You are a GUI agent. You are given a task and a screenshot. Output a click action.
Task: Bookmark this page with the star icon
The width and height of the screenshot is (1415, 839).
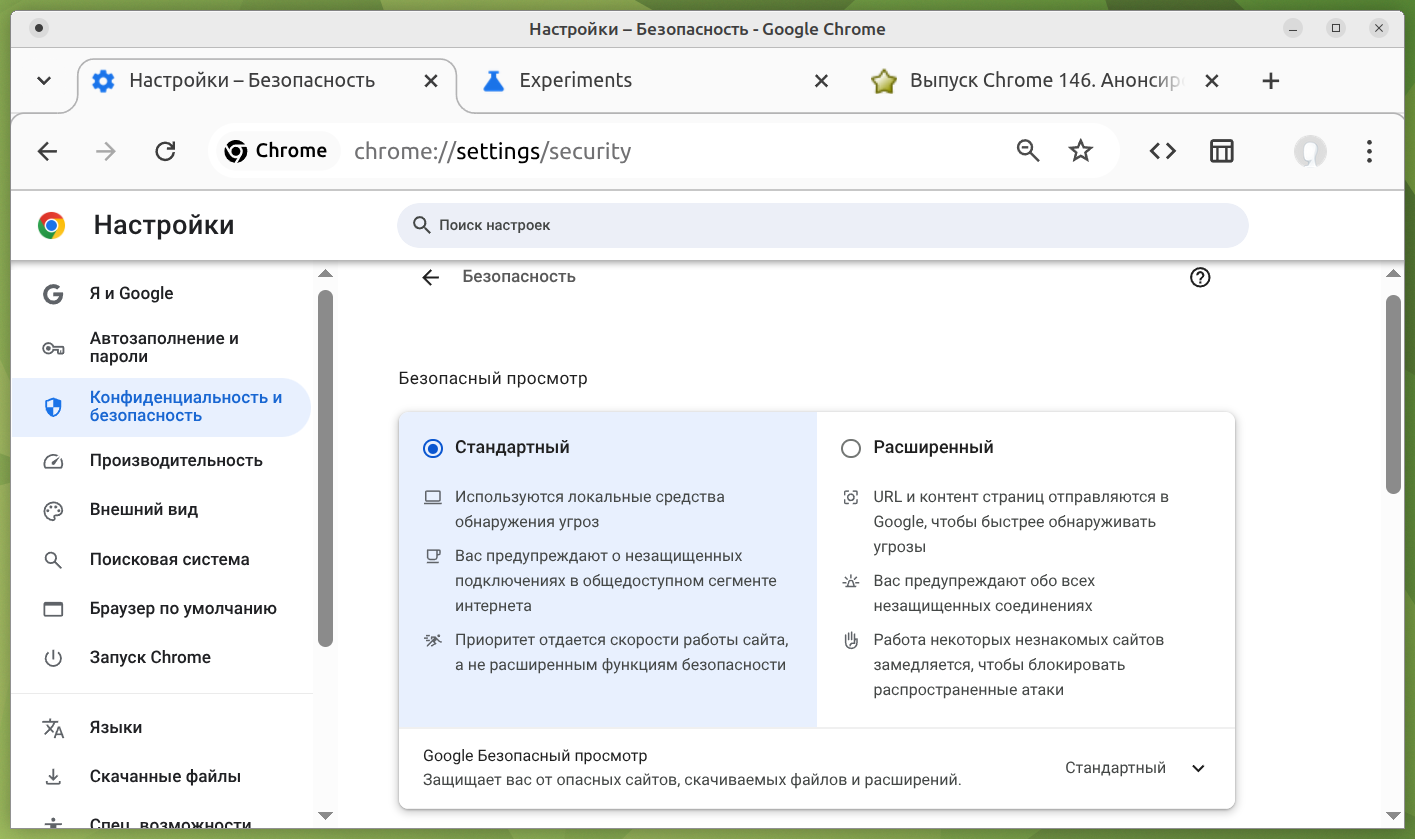click(x=1081, y=151)
